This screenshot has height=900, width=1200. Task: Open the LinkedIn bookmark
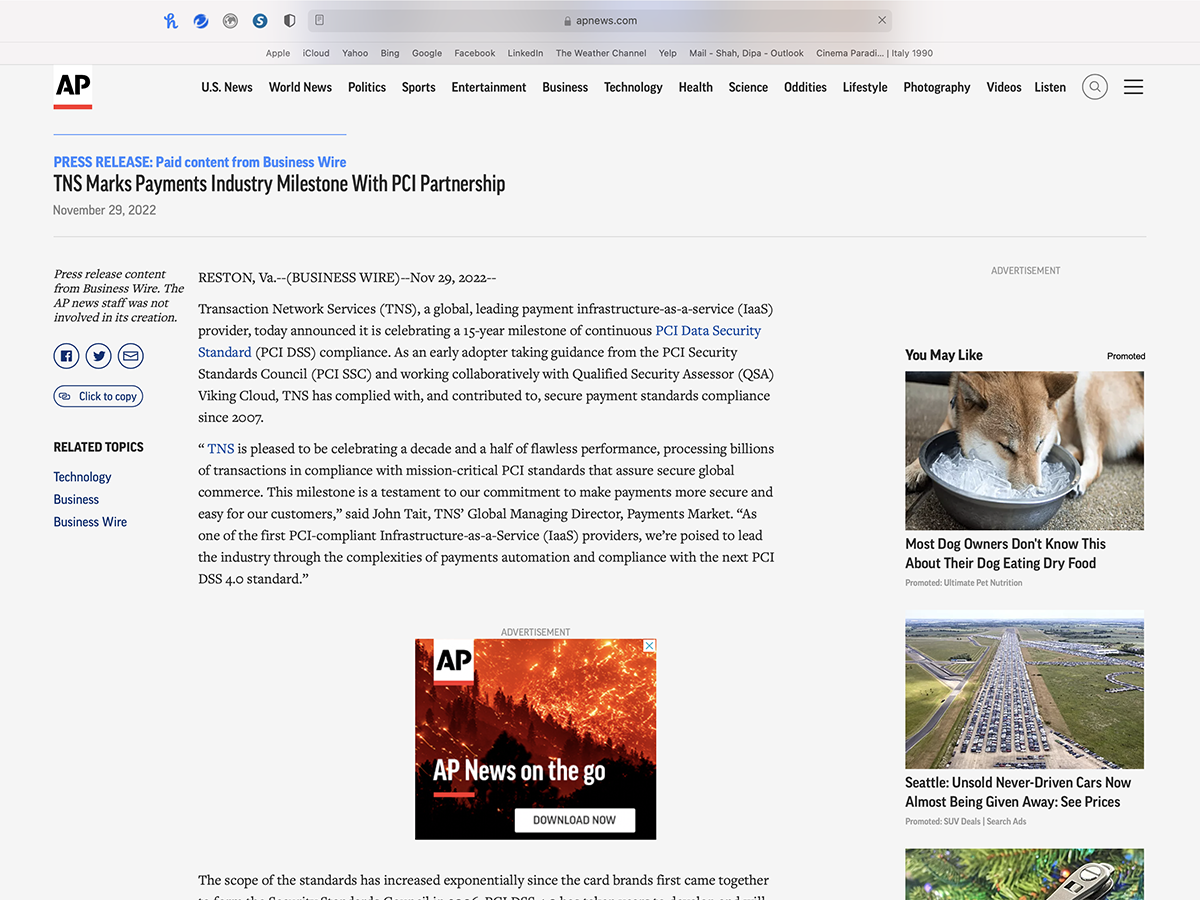coord(525,53)
